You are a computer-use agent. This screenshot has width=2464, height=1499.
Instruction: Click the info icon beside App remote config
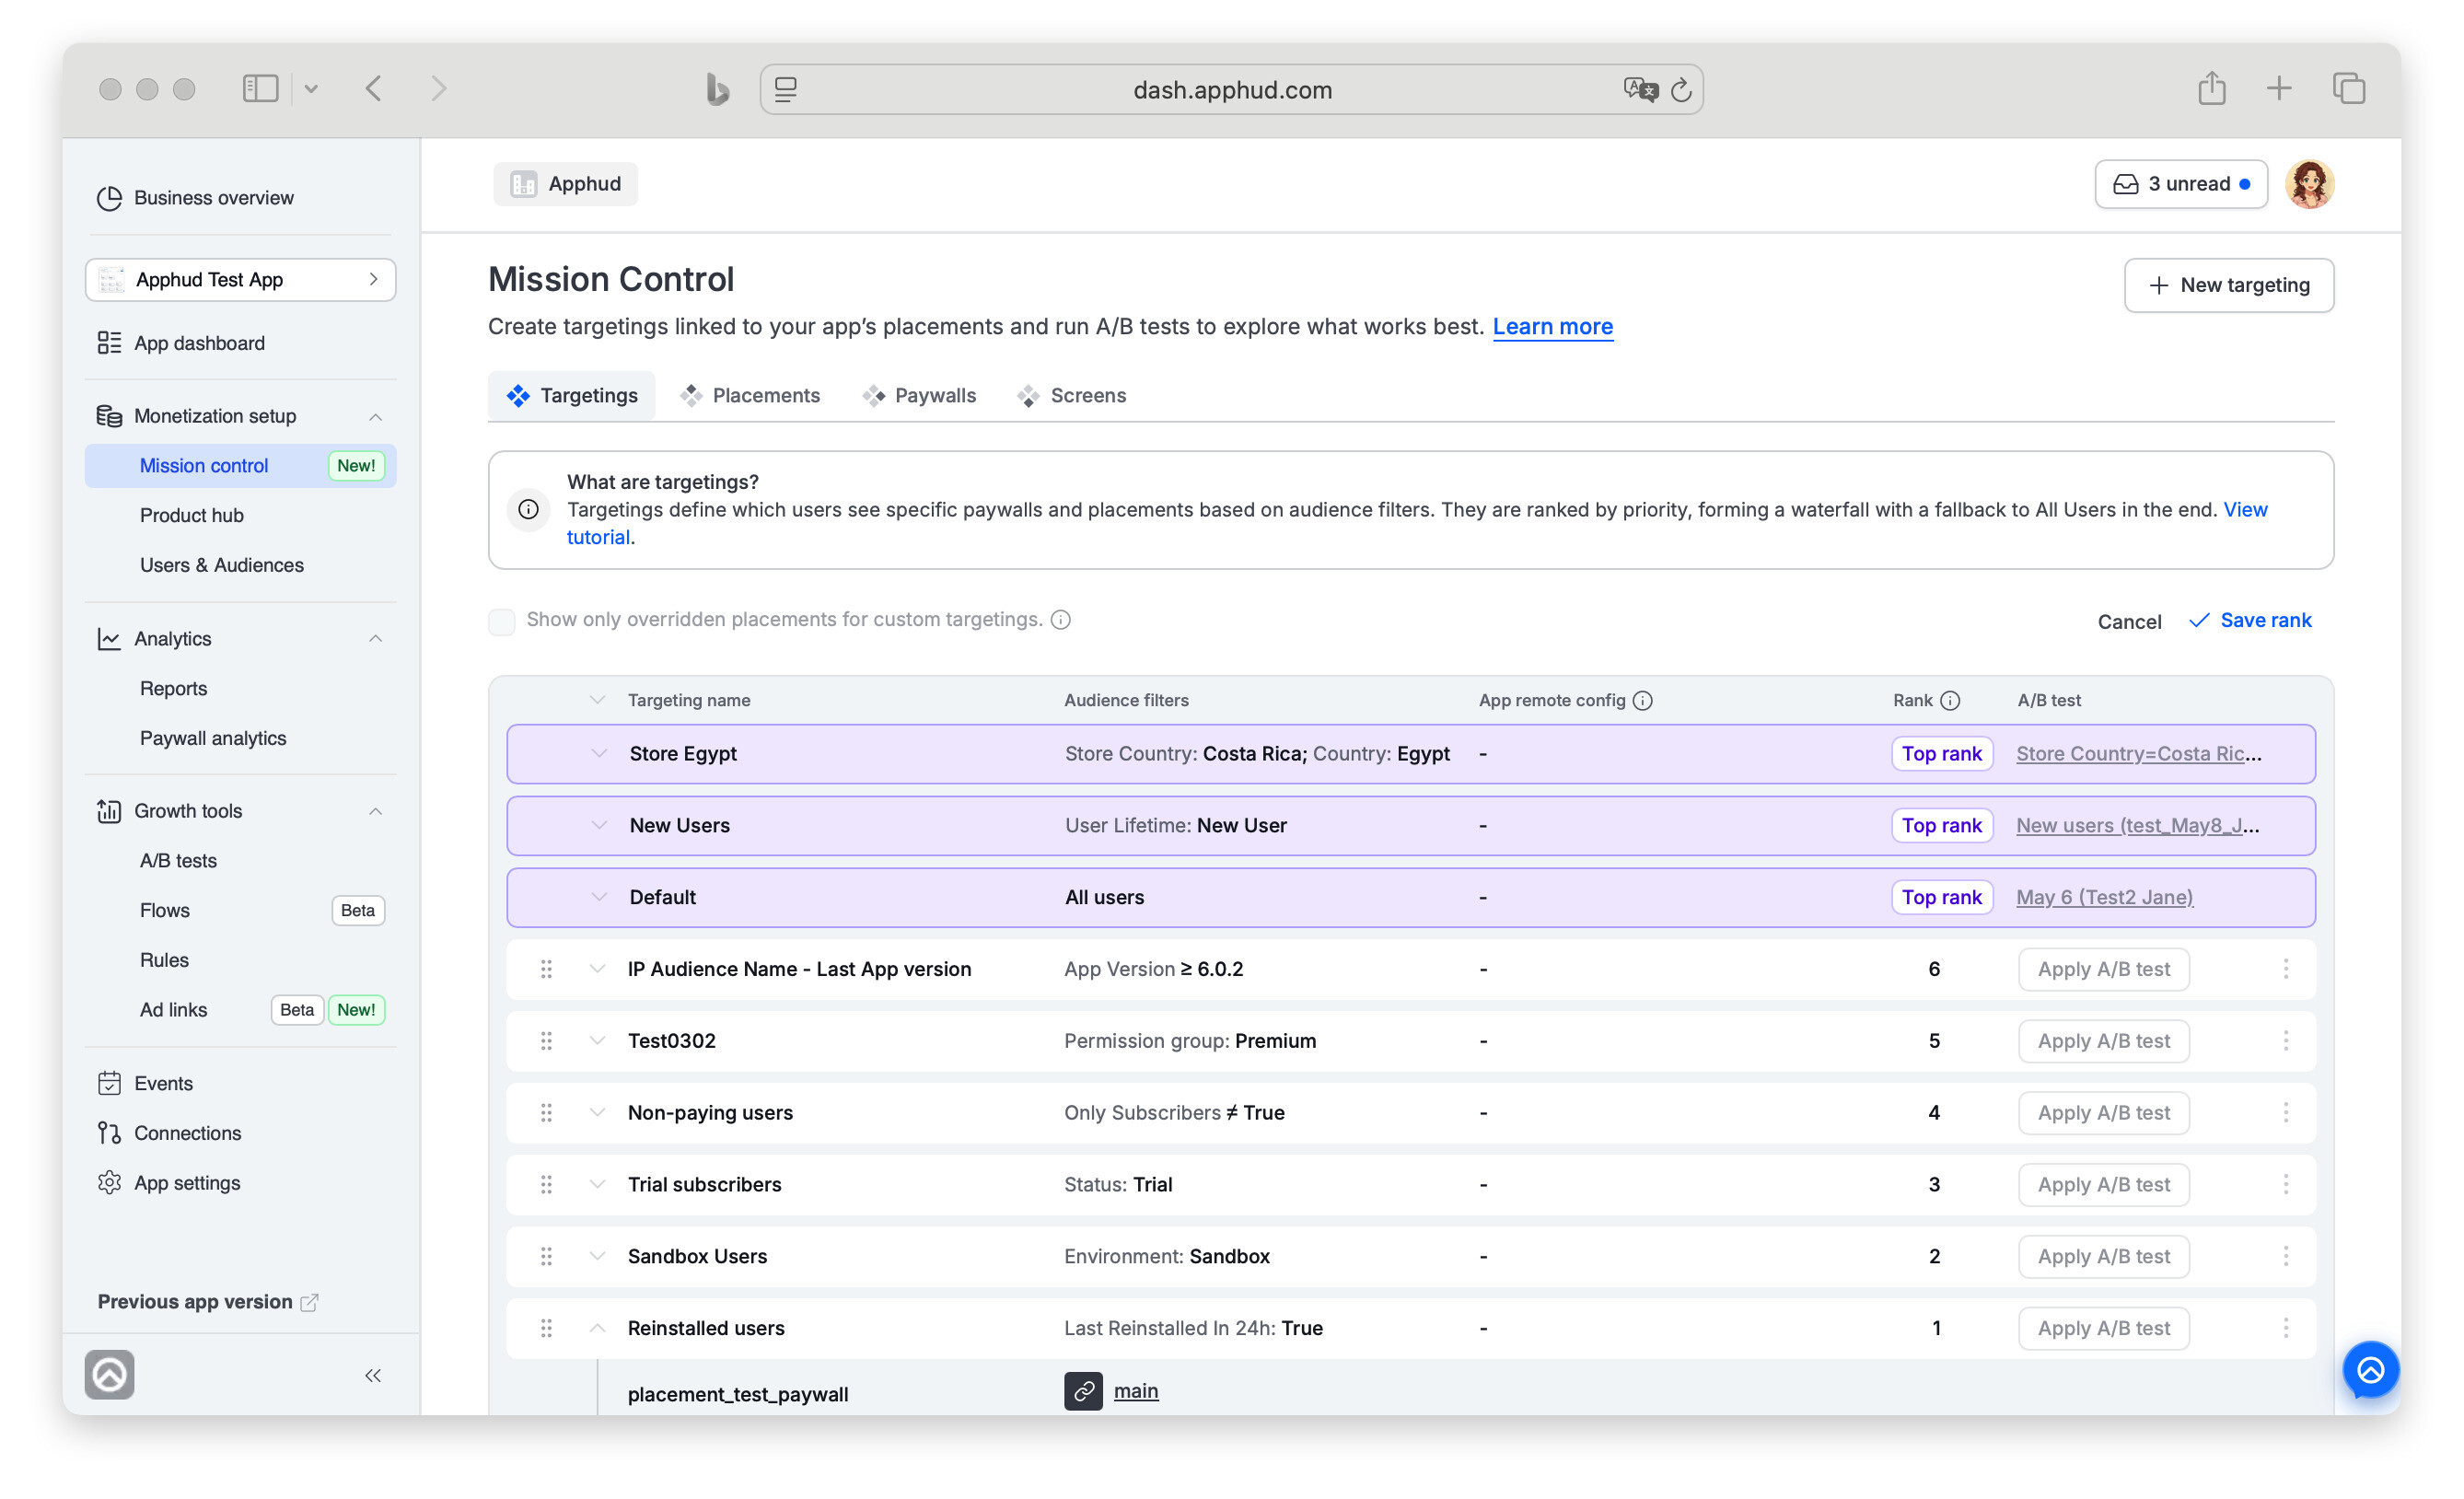click(x=1642, y=700)
